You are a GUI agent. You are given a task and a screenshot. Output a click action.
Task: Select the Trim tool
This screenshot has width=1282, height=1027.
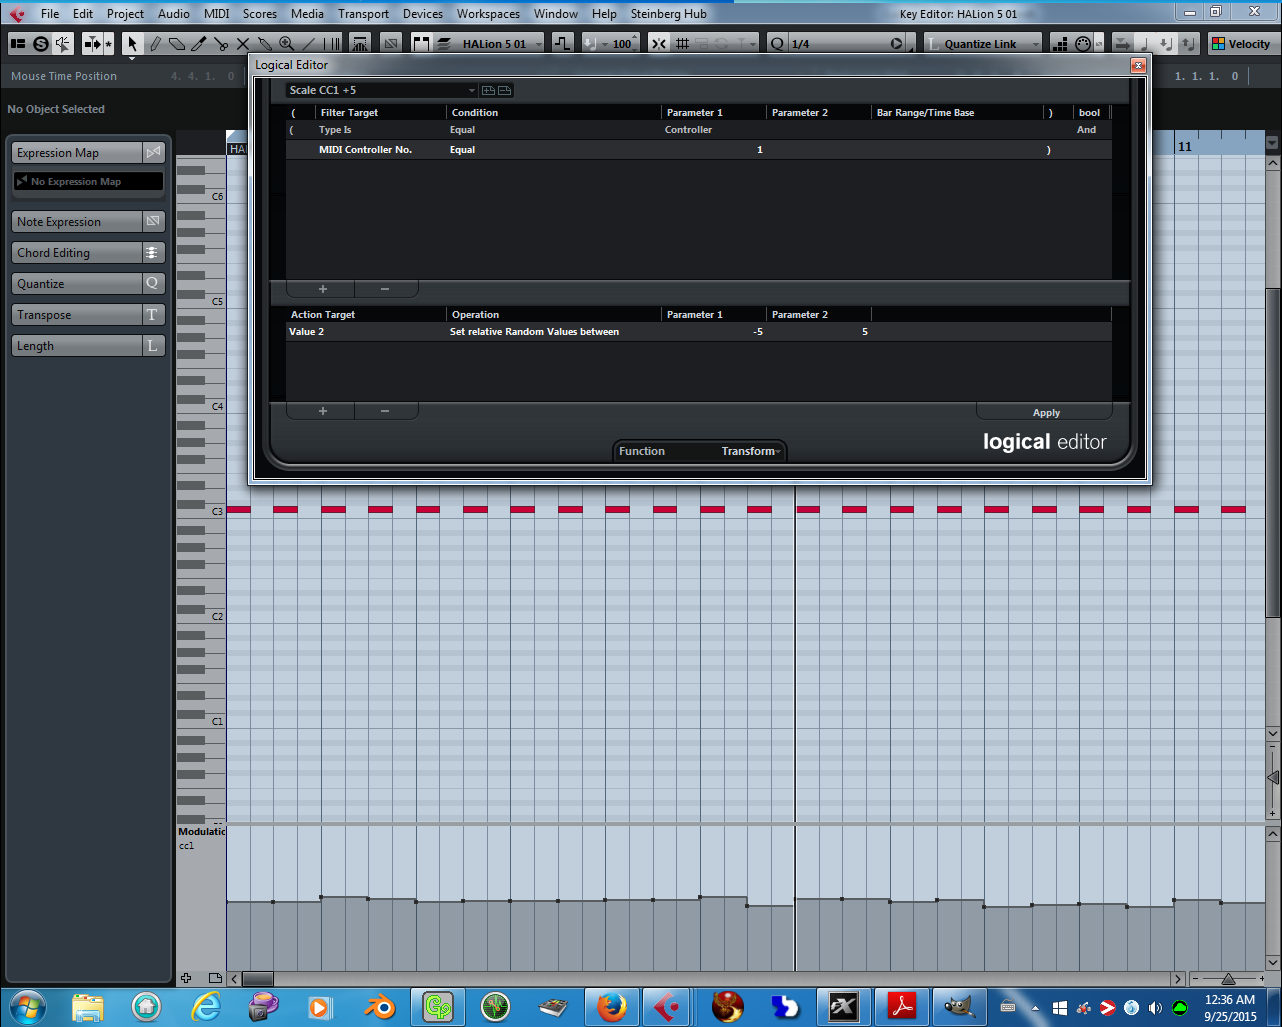click(198, 44)
